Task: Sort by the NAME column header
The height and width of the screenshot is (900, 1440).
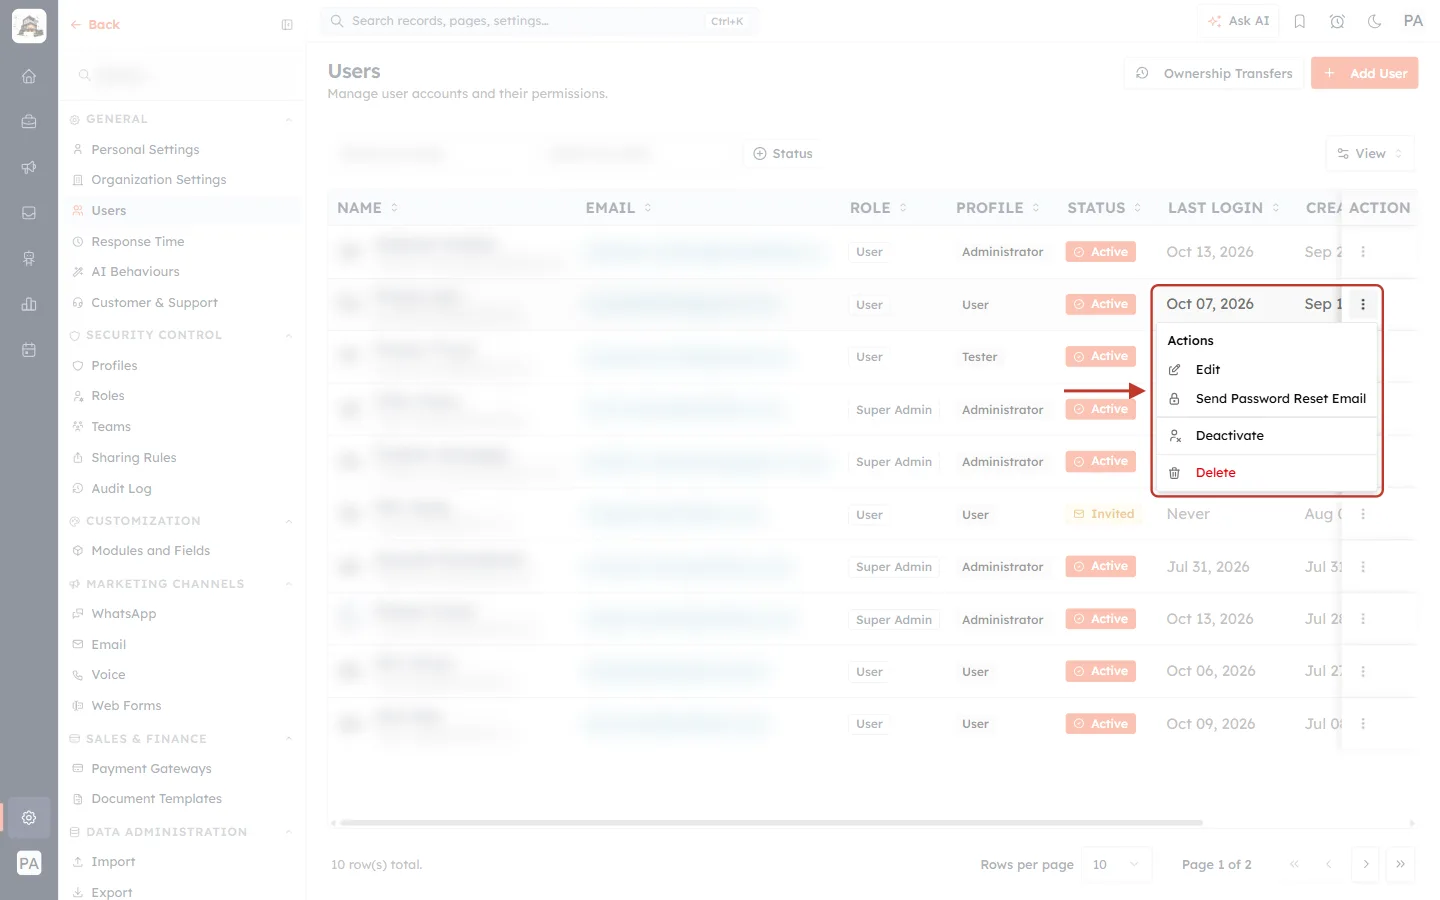Action: pos(367,208)
